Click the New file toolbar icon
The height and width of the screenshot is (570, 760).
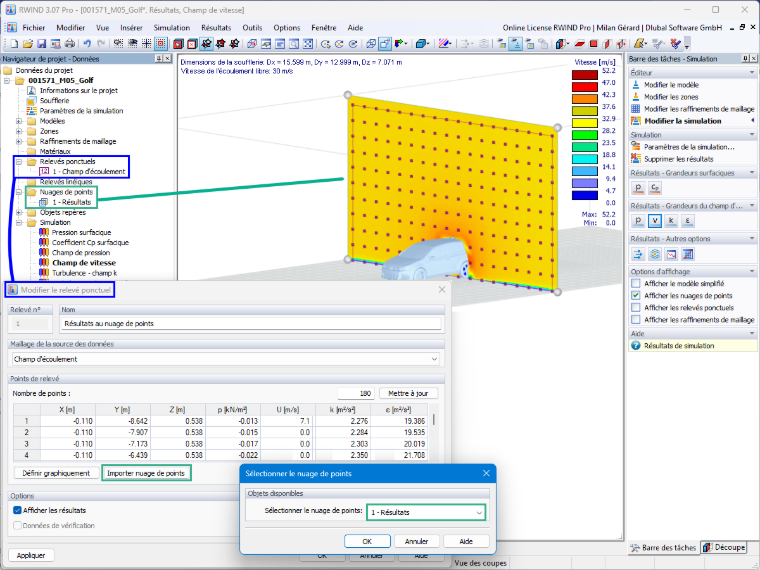tap(14, 44)
